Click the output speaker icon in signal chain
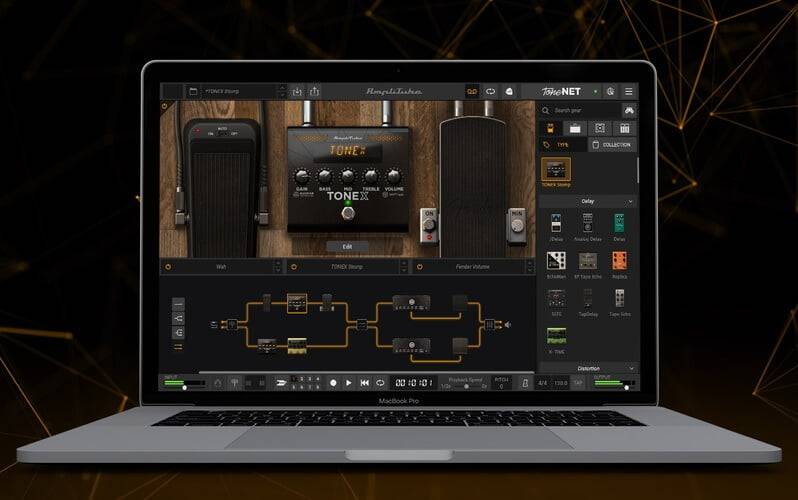The height and width of the screenshot is (500, 798). (507, 324)
